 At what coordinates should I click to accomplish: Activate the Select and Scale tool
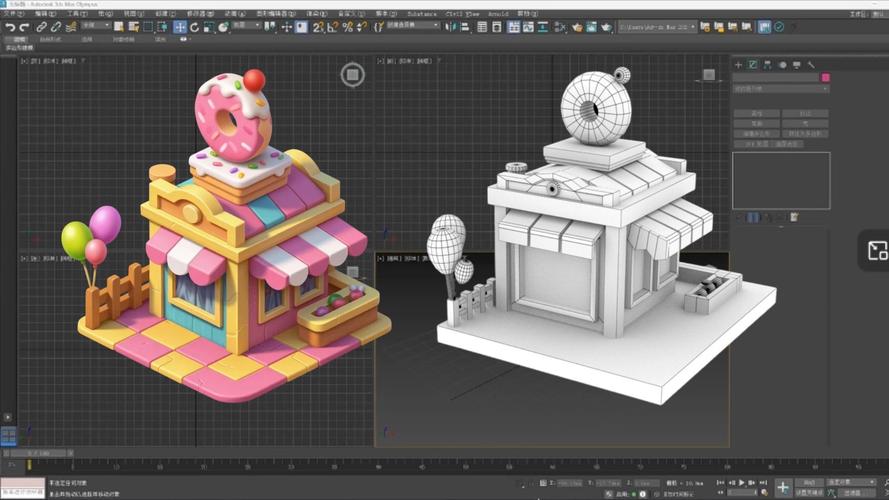coord(209,27)
